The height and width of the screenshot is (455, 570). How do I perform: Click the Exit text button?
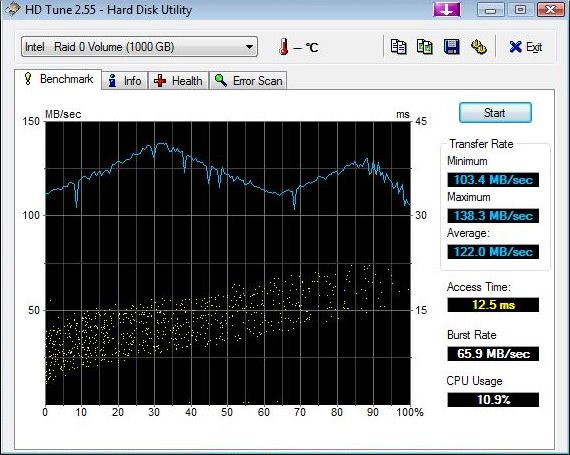534,47
